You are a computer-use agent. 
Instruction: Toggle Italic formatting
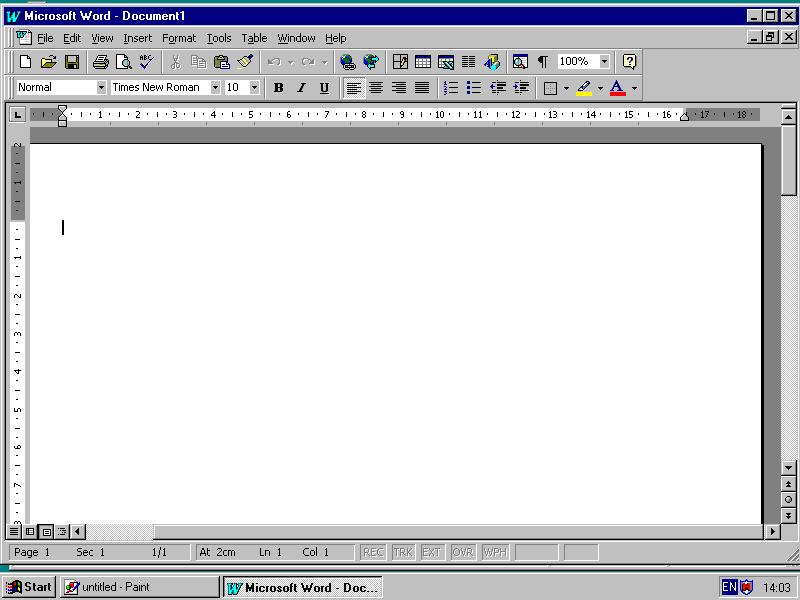(302, 88)
